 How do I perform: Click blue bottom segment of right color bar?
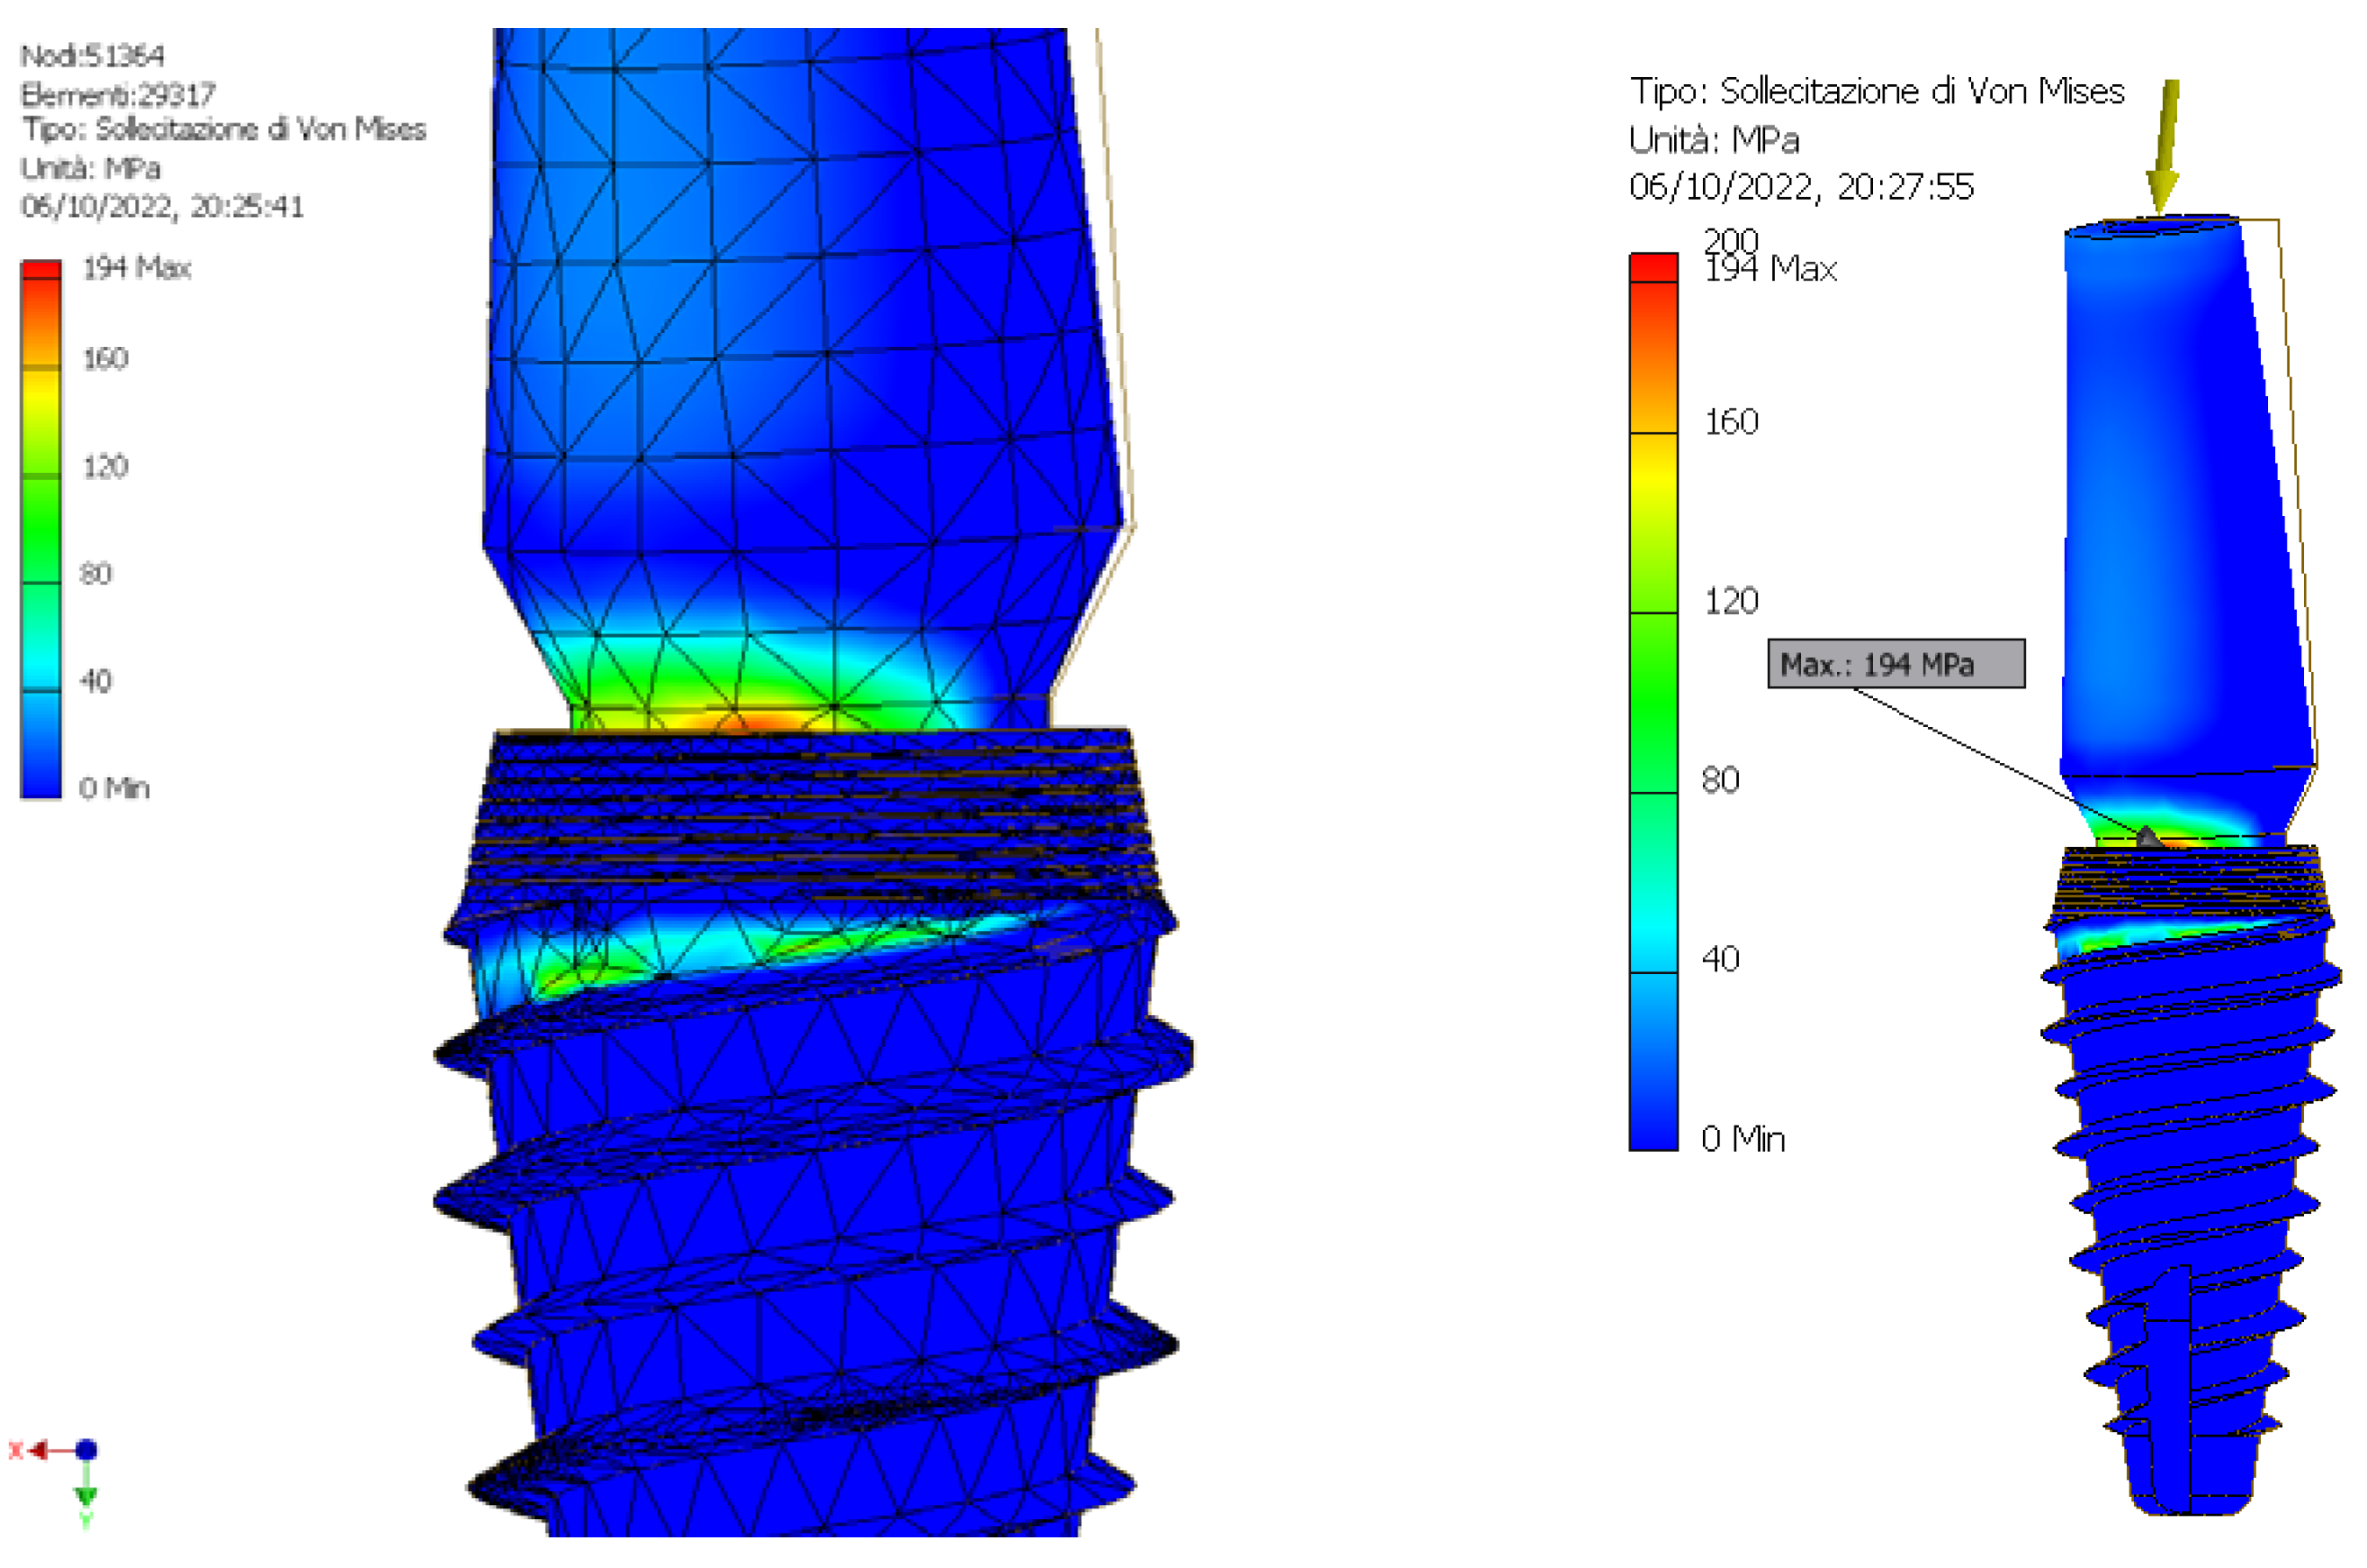pos(1653,1060)
